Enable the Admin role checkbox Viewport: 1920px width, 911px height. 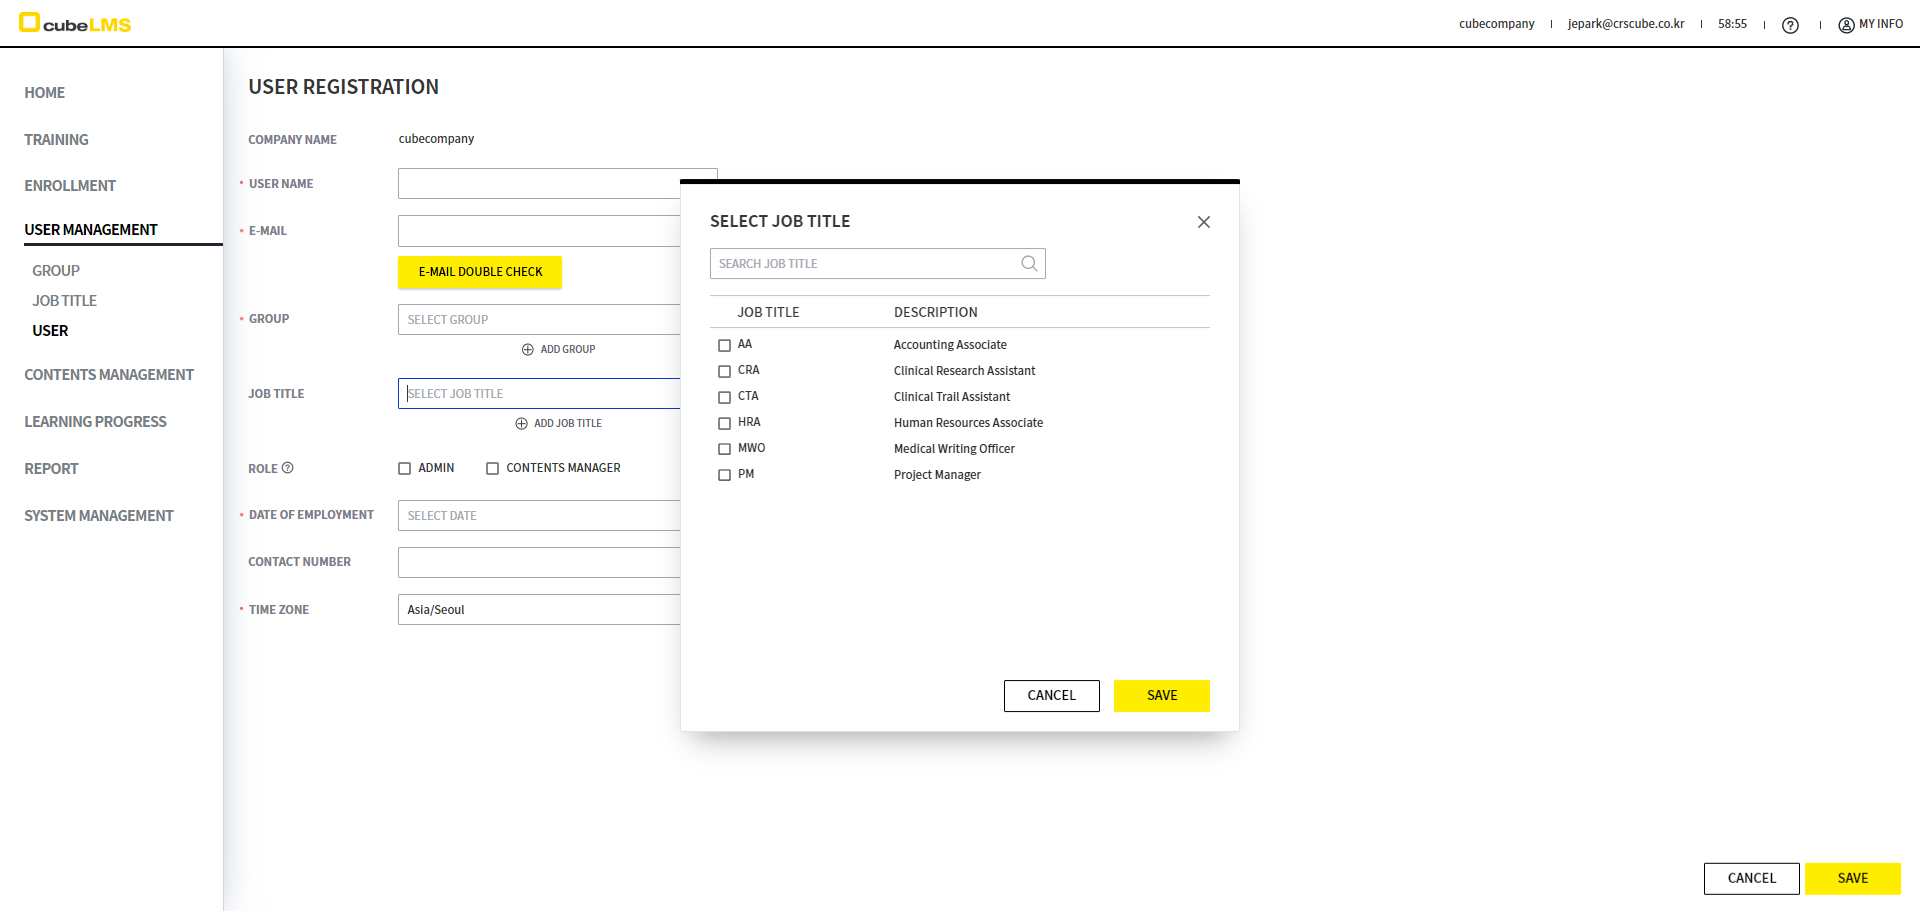405,468
